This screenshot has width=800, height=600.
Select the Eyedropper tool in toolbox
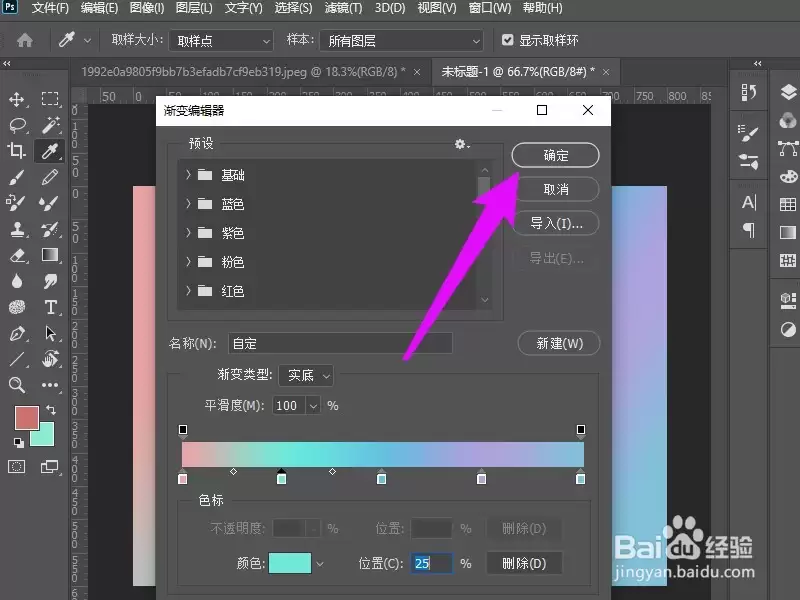pyautogui.click(x=50, y=151)
